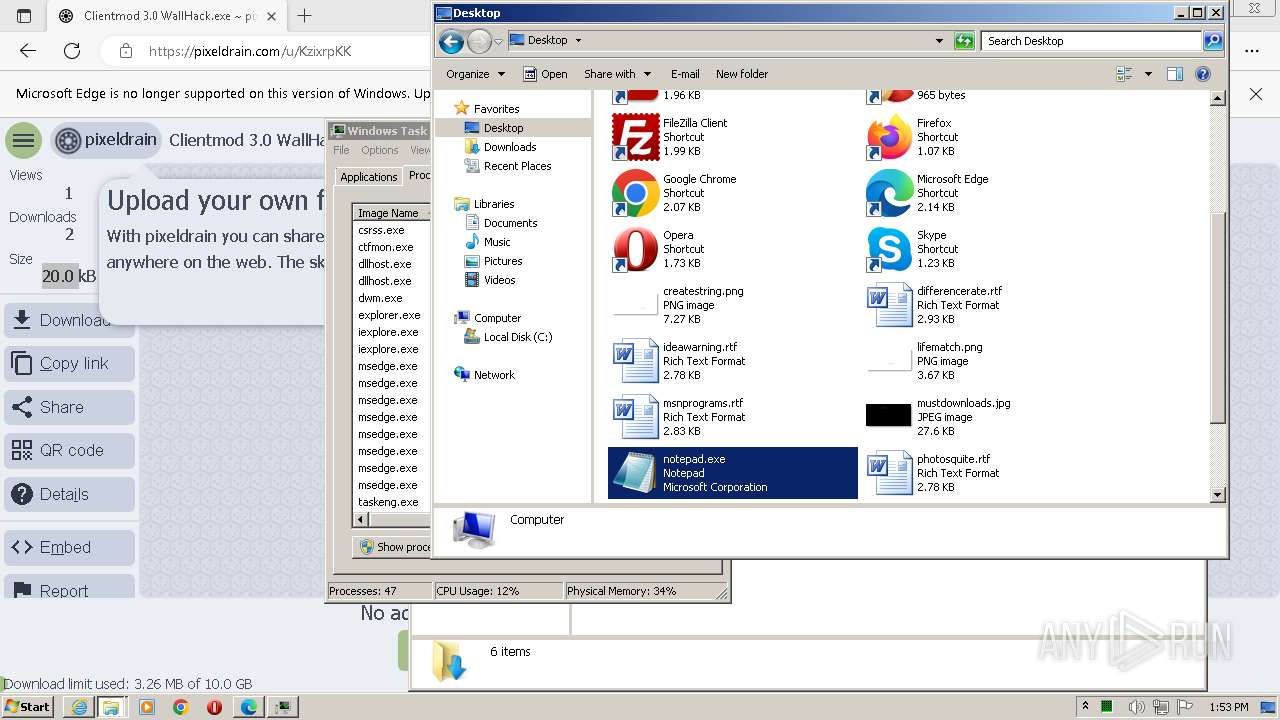The image size is (1280, 720).
Task: Click Open in Explorer toolbar
Action: click(545, 74)
